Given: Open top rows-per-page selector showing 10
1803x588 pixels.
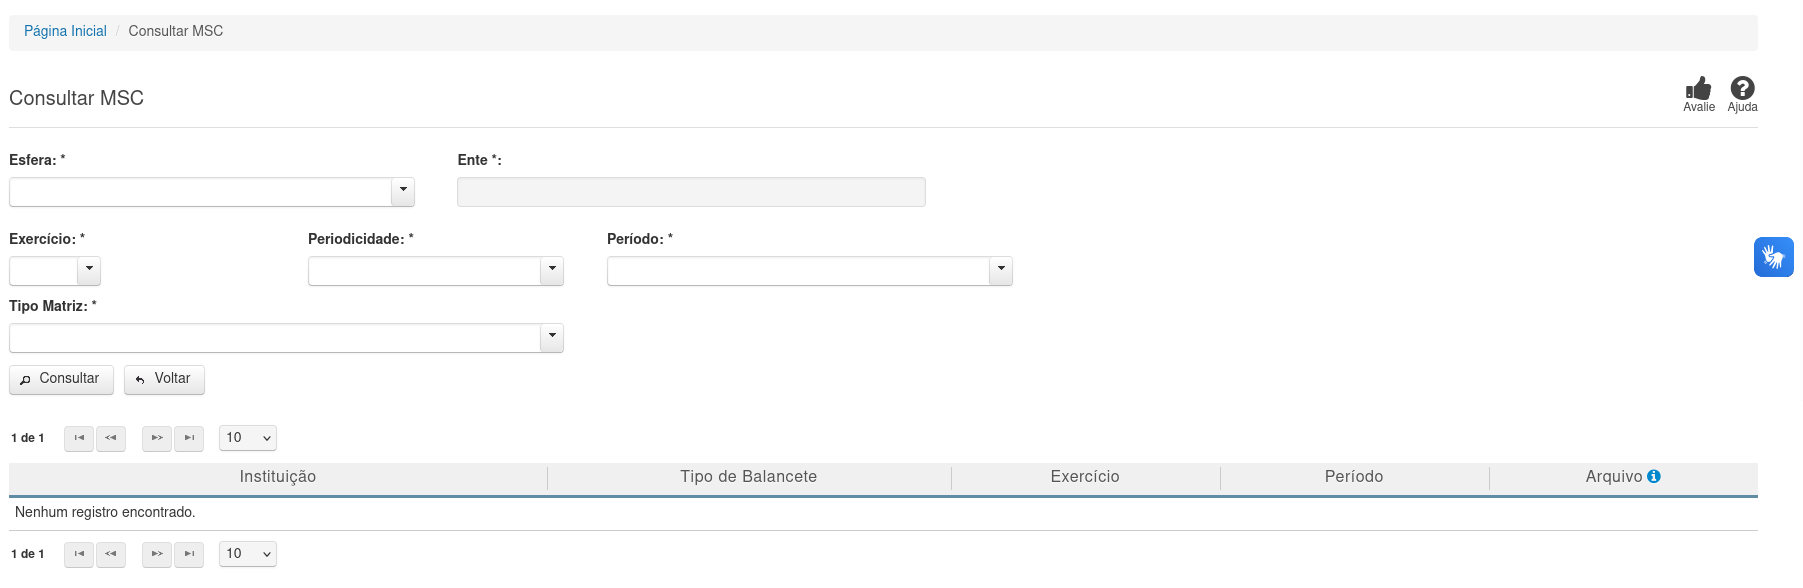Looking at the screenshot, I should coord(248,438).
